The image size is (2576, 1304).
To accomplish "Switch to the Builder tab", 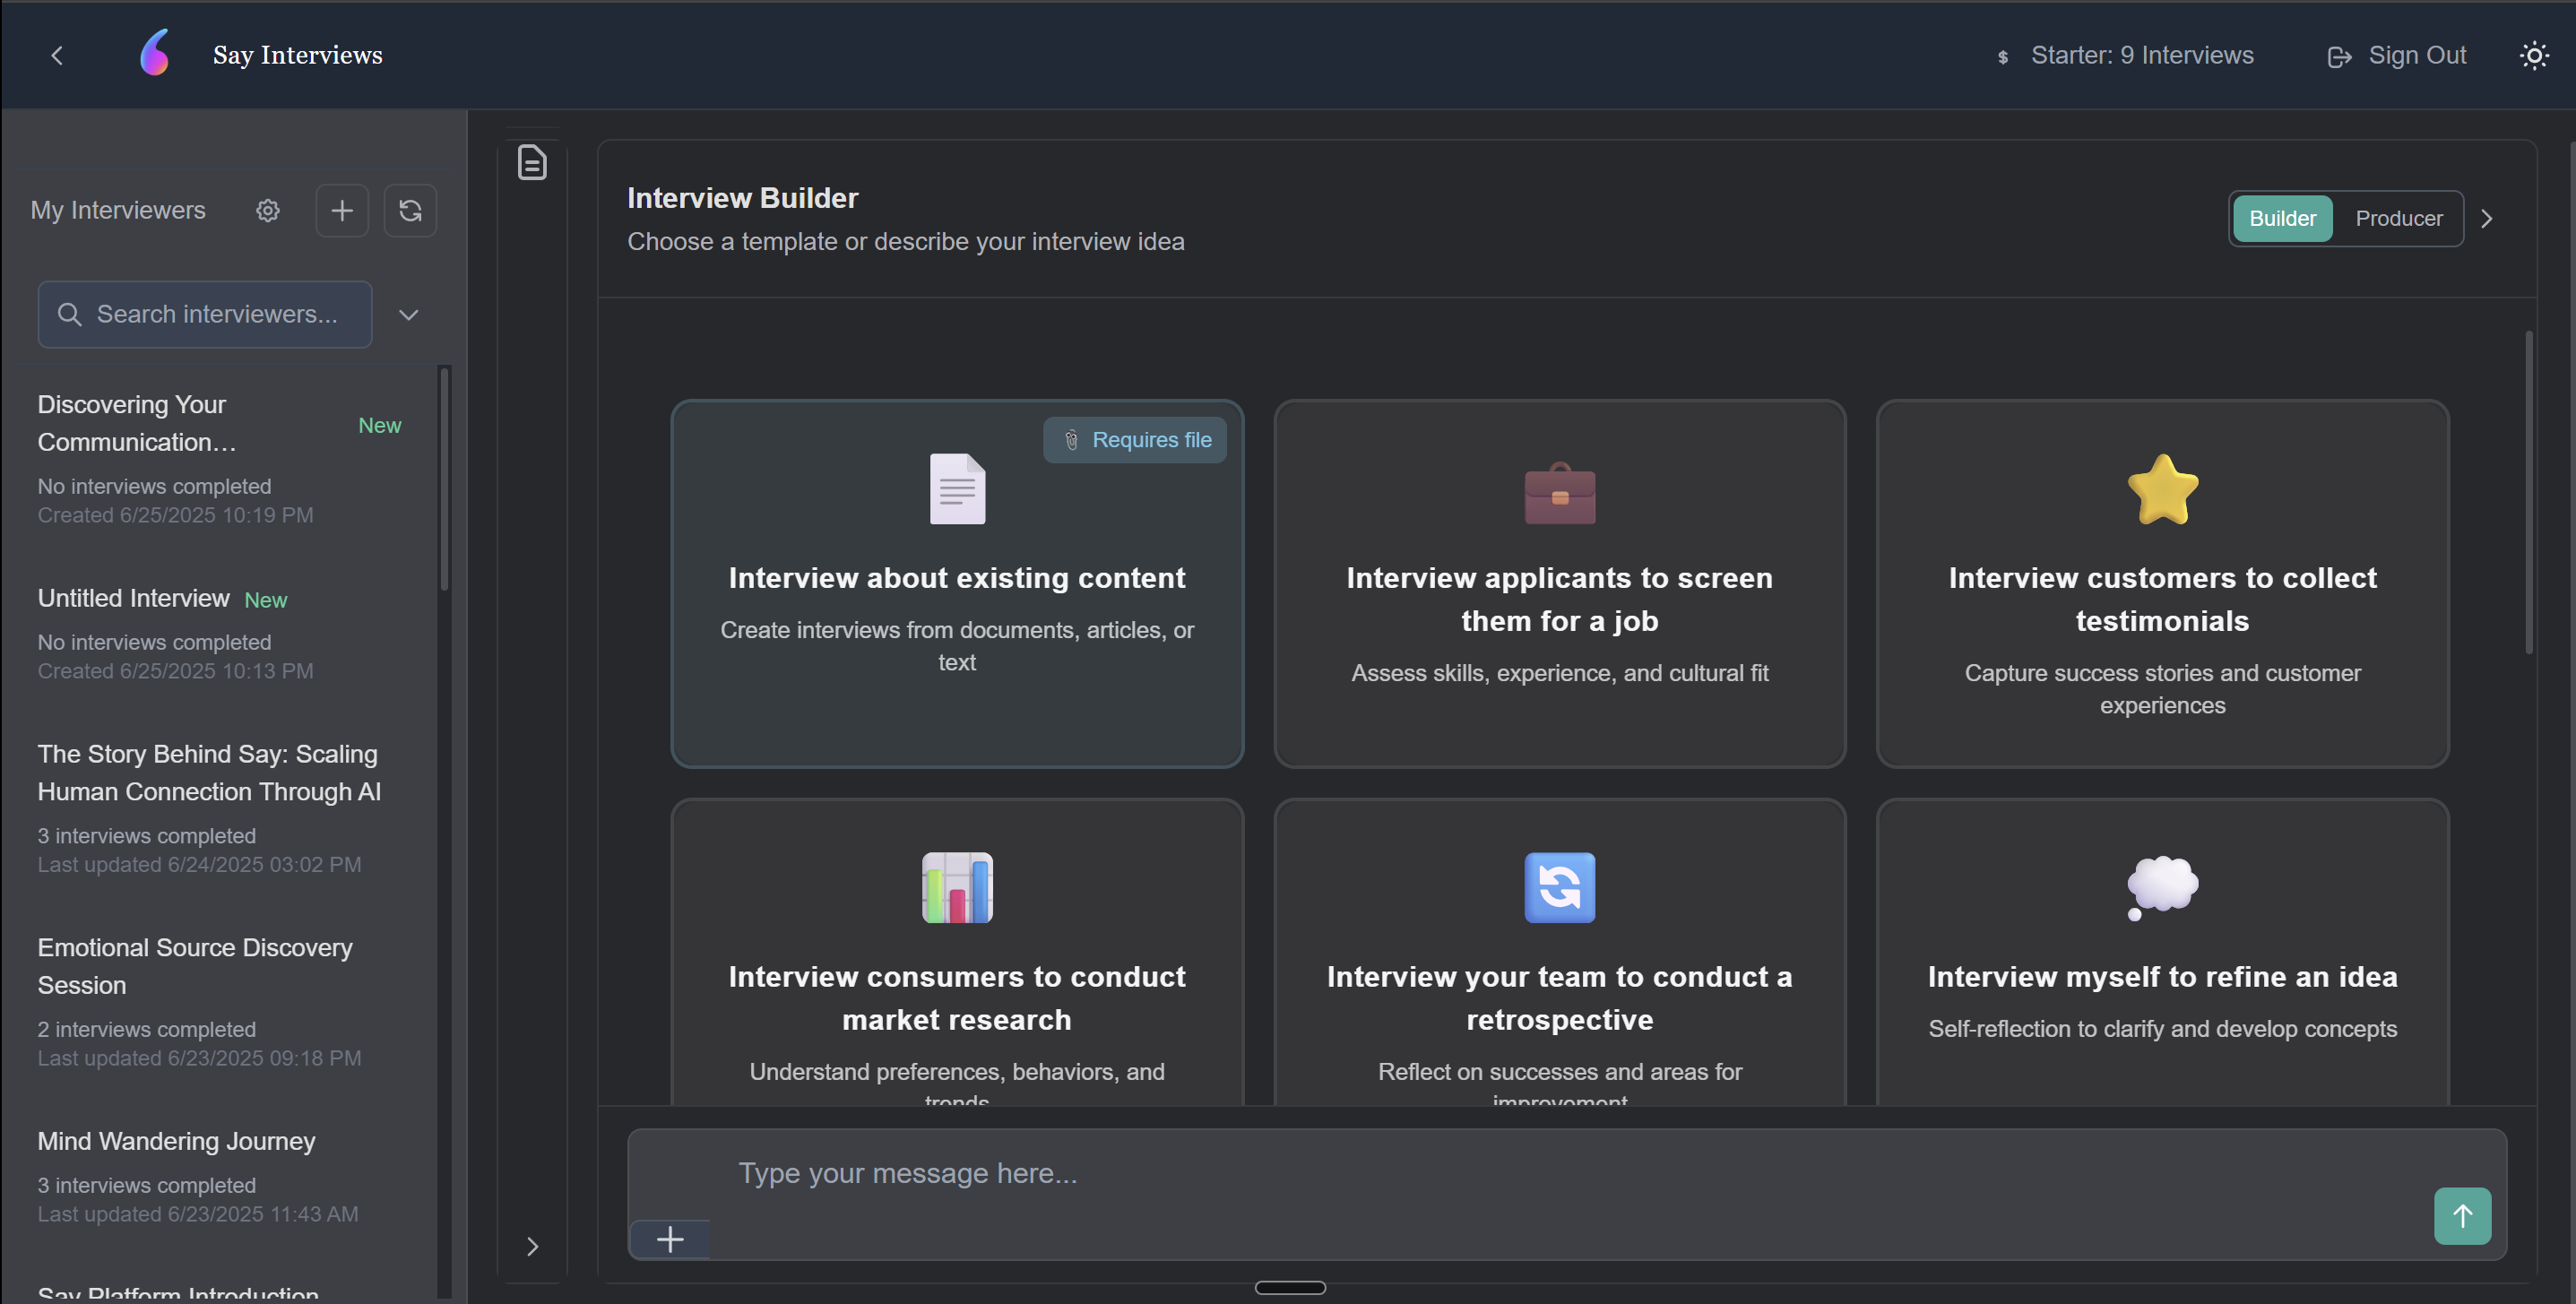I will (2282, 218).
